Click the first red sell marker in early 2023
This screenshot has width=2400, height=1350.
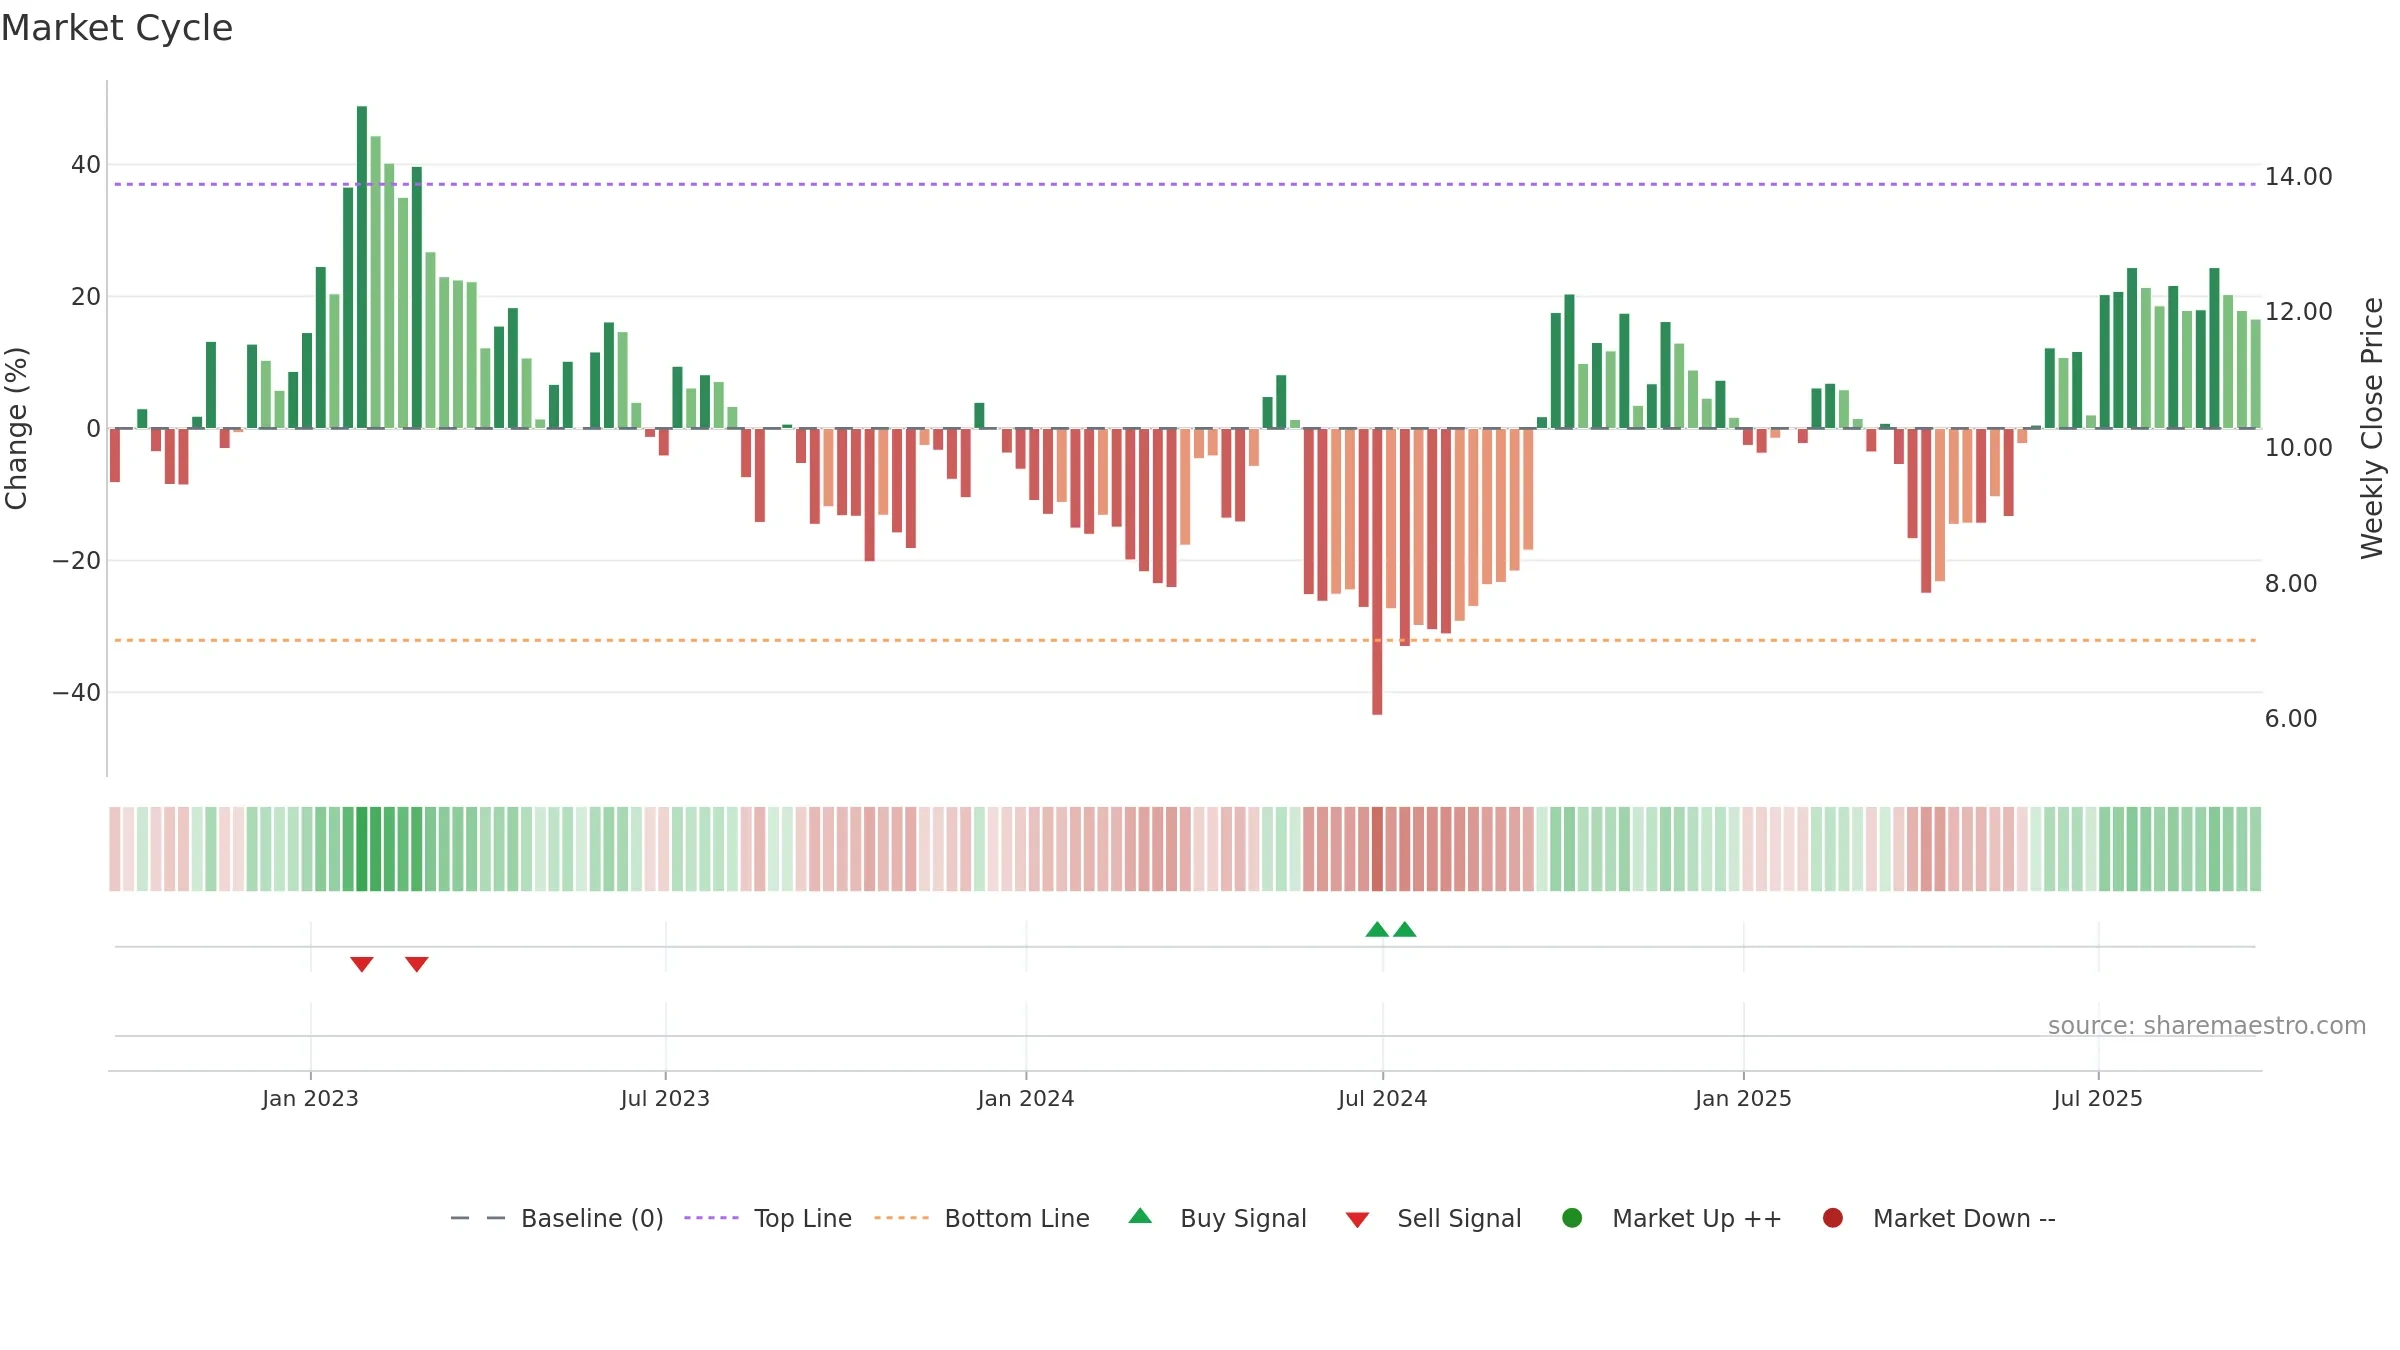pos(362,964)
